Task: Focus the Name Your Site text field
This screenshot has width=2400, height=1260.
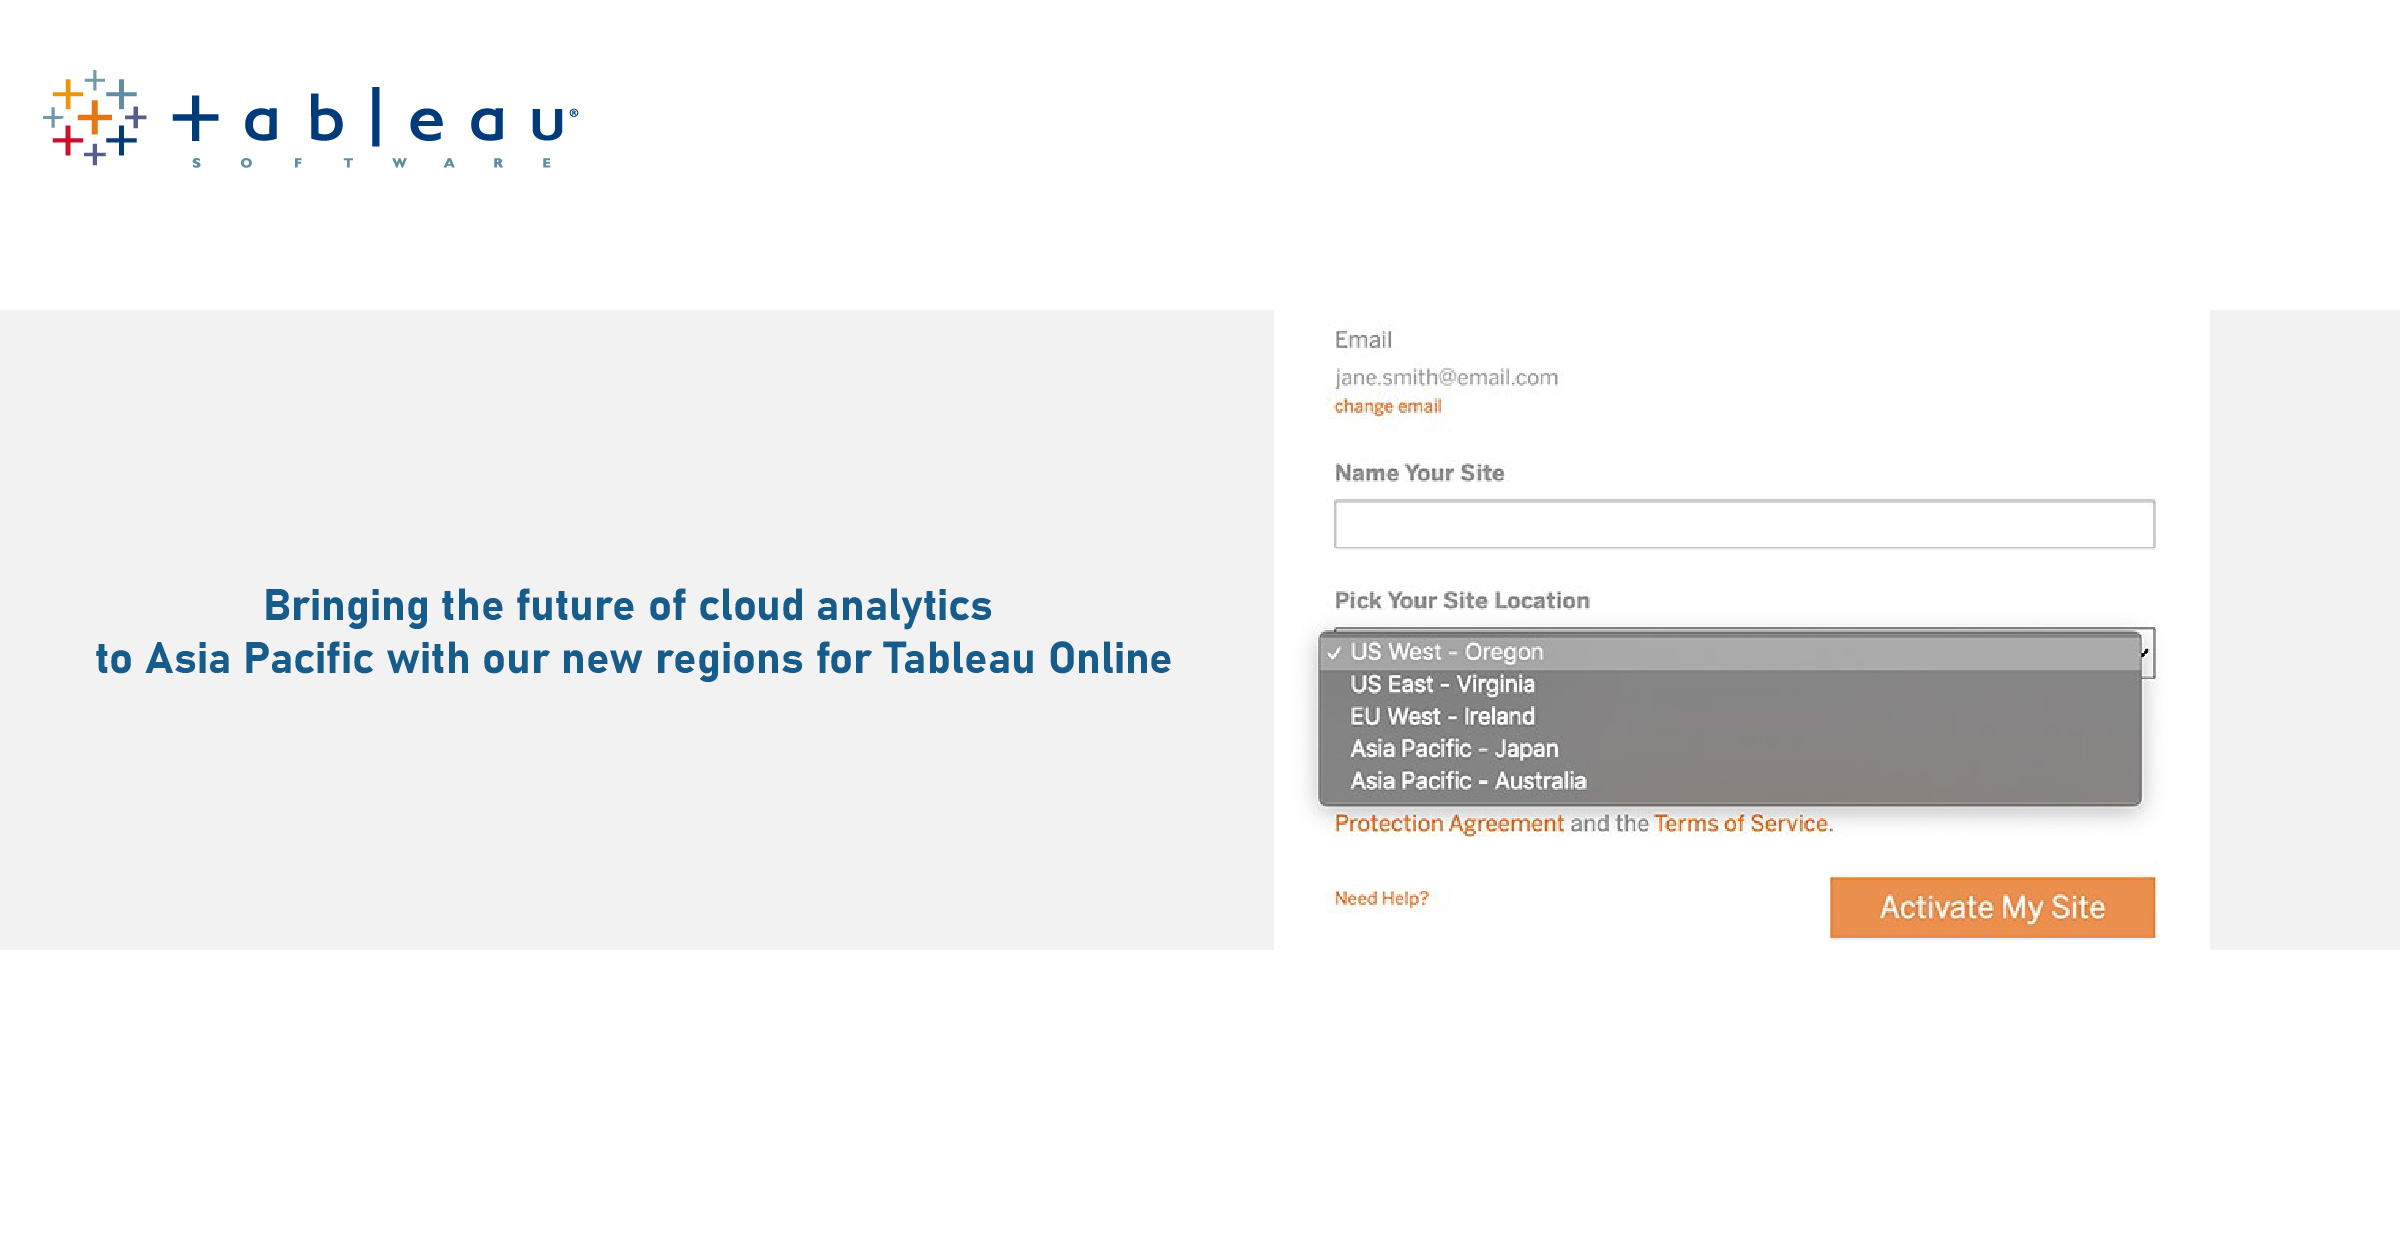Action: tap(1743, 524)
